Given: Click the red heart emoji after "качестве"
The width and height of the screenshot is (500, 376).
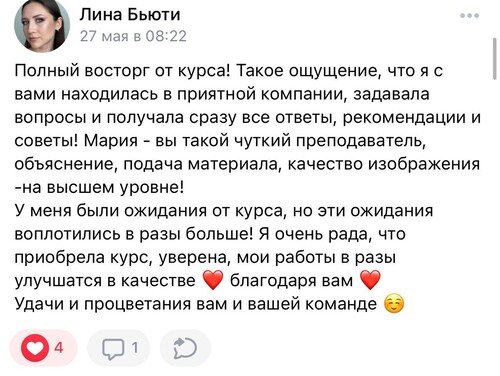Looking at the screenshot, I should click(213, 280).
